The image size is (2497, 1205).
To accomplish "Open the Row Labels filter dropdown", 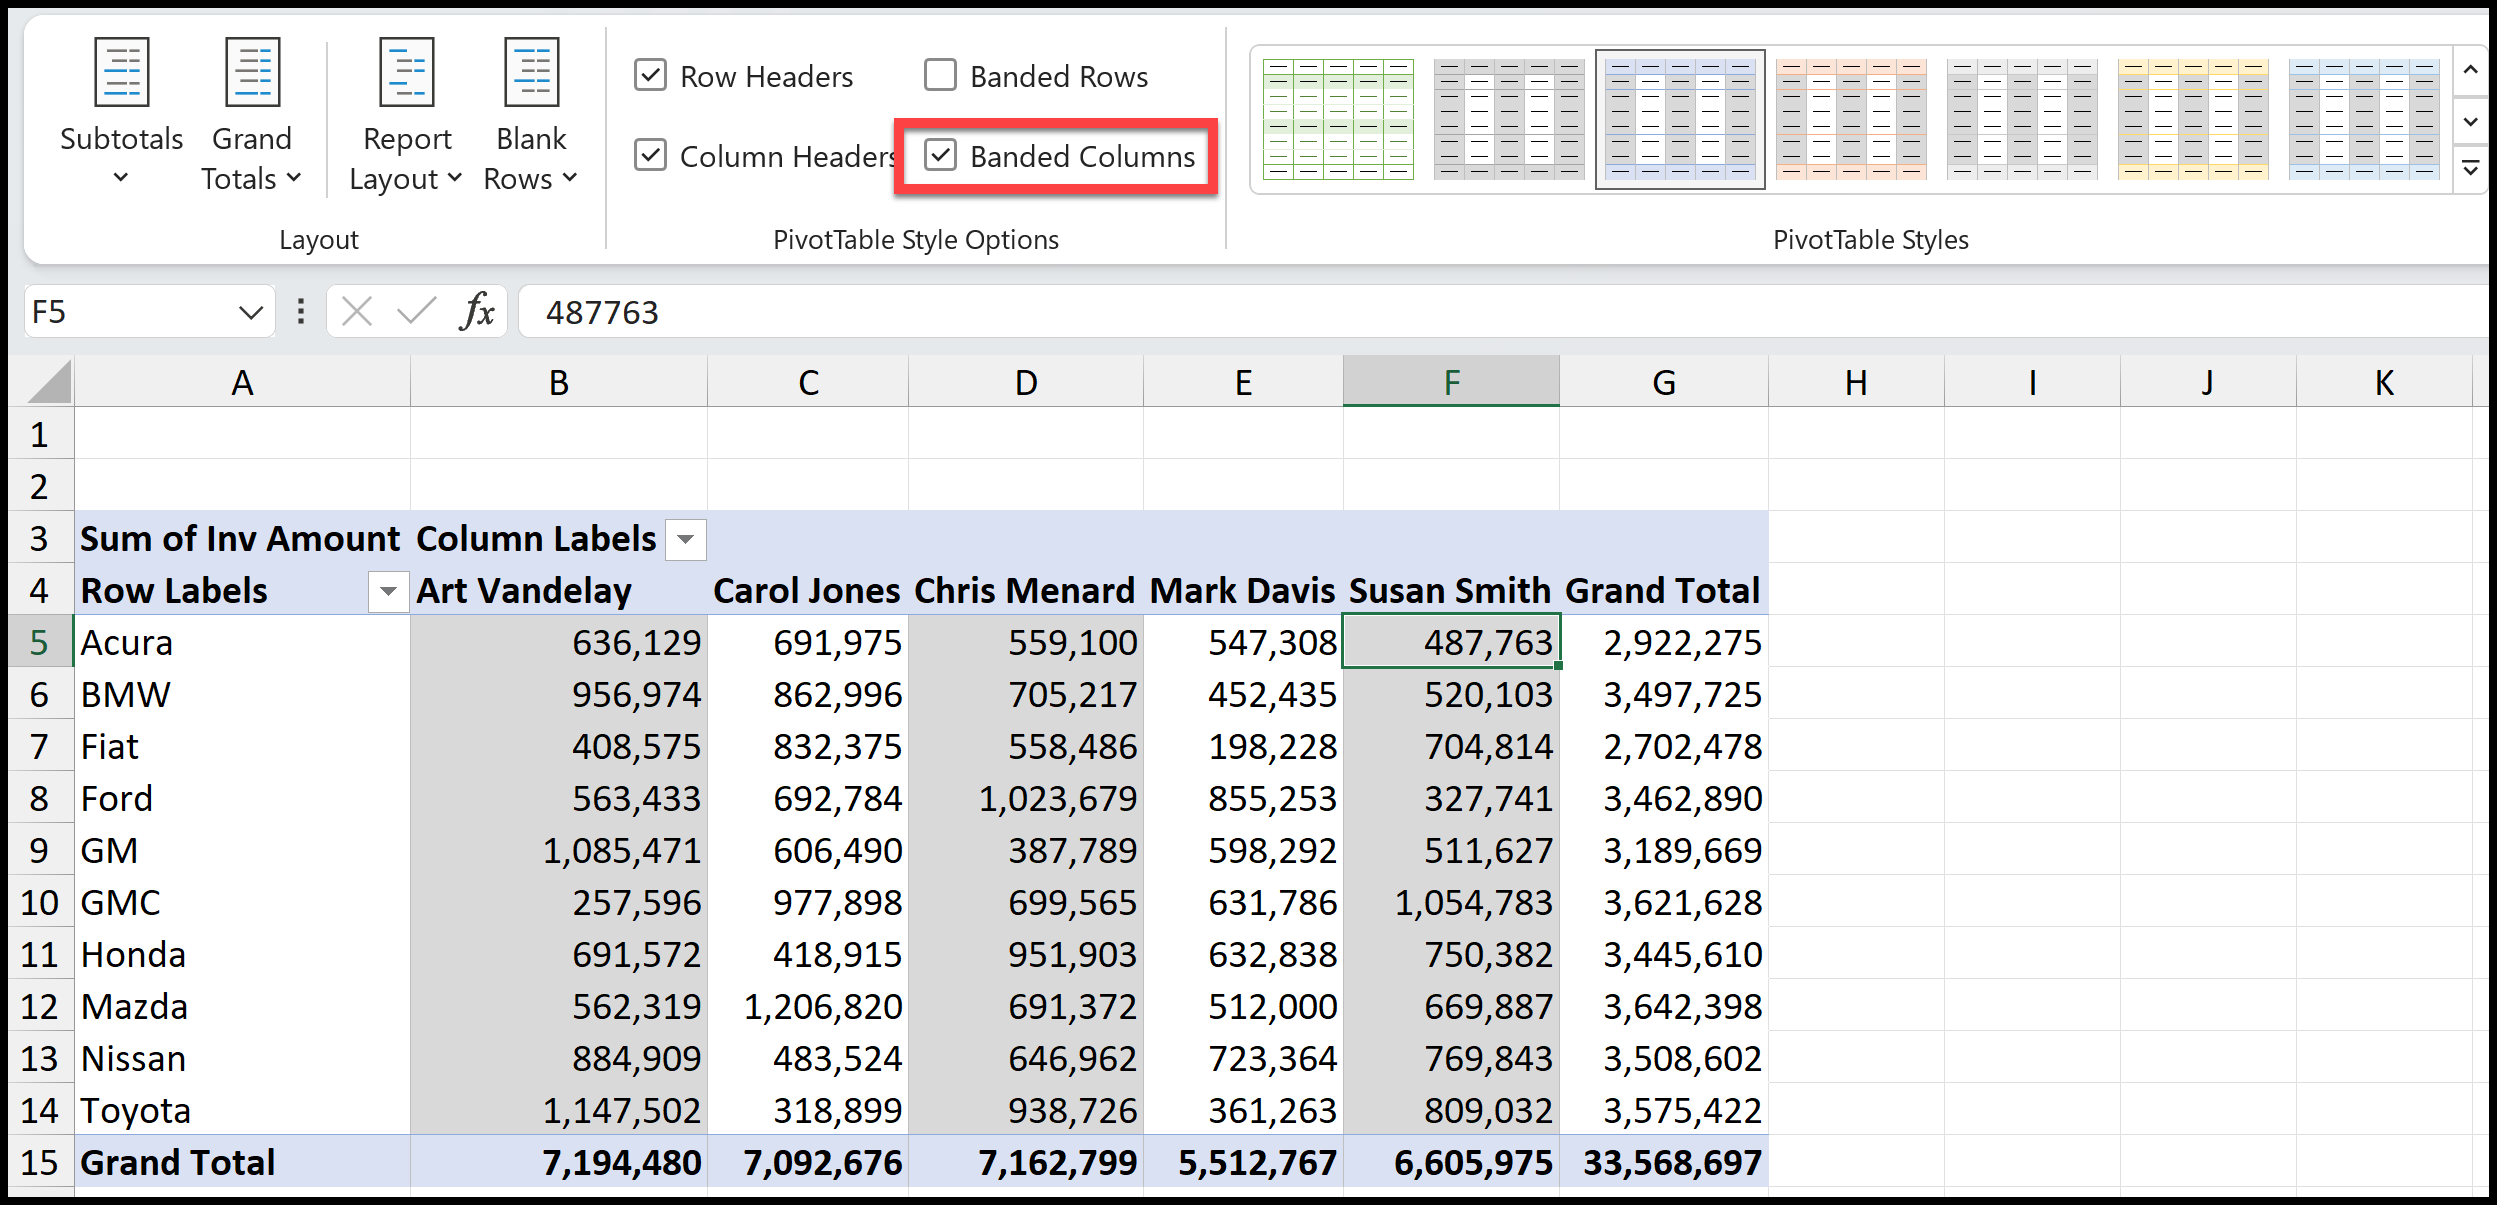I will [388, 592].
